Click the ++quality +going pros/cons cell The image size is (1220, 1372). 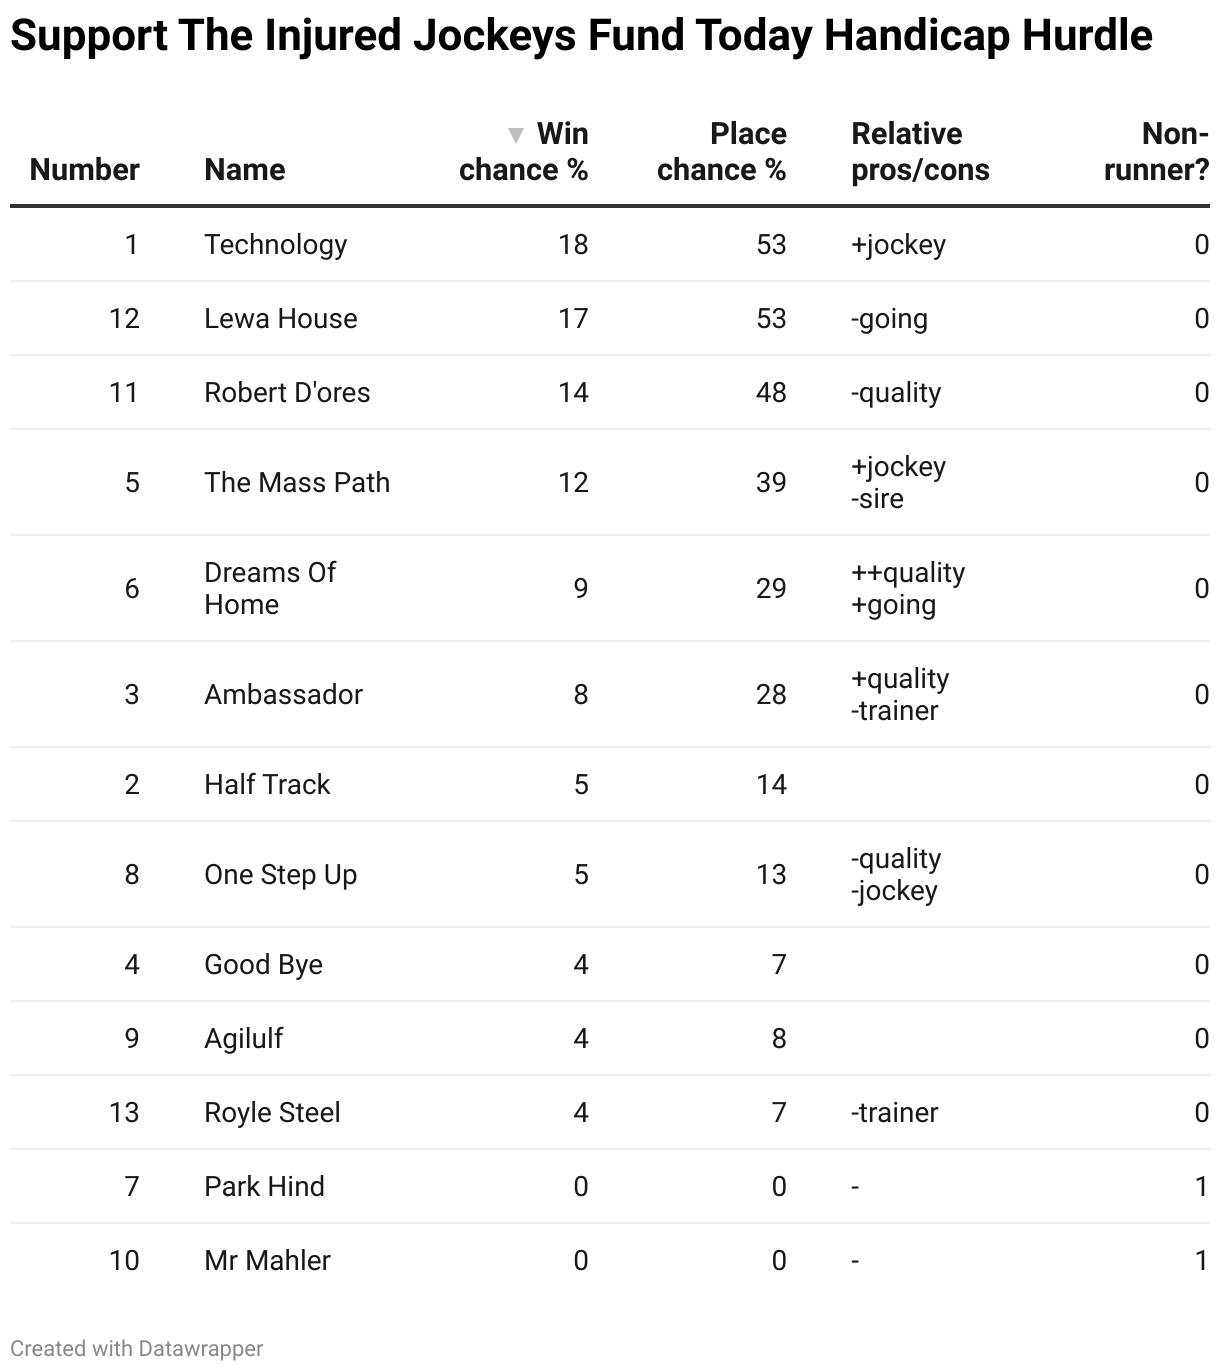point(907,588)
